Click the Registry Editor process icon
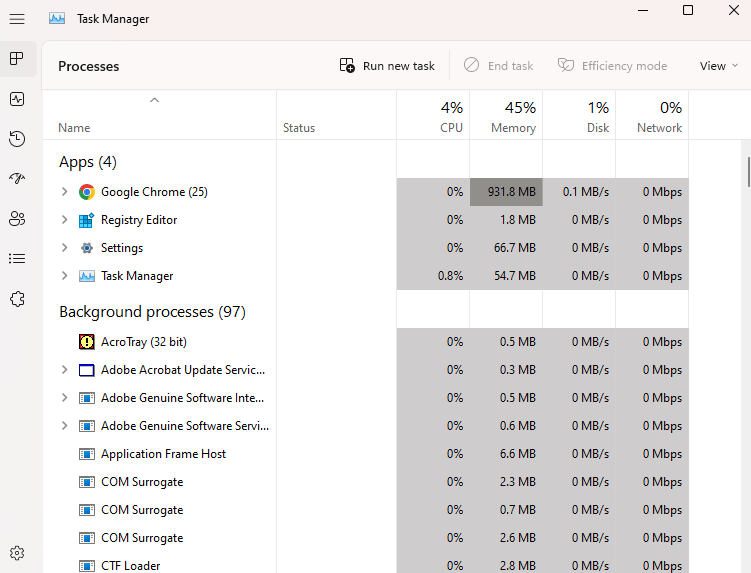The image size is (751, 573). [87, 220]
